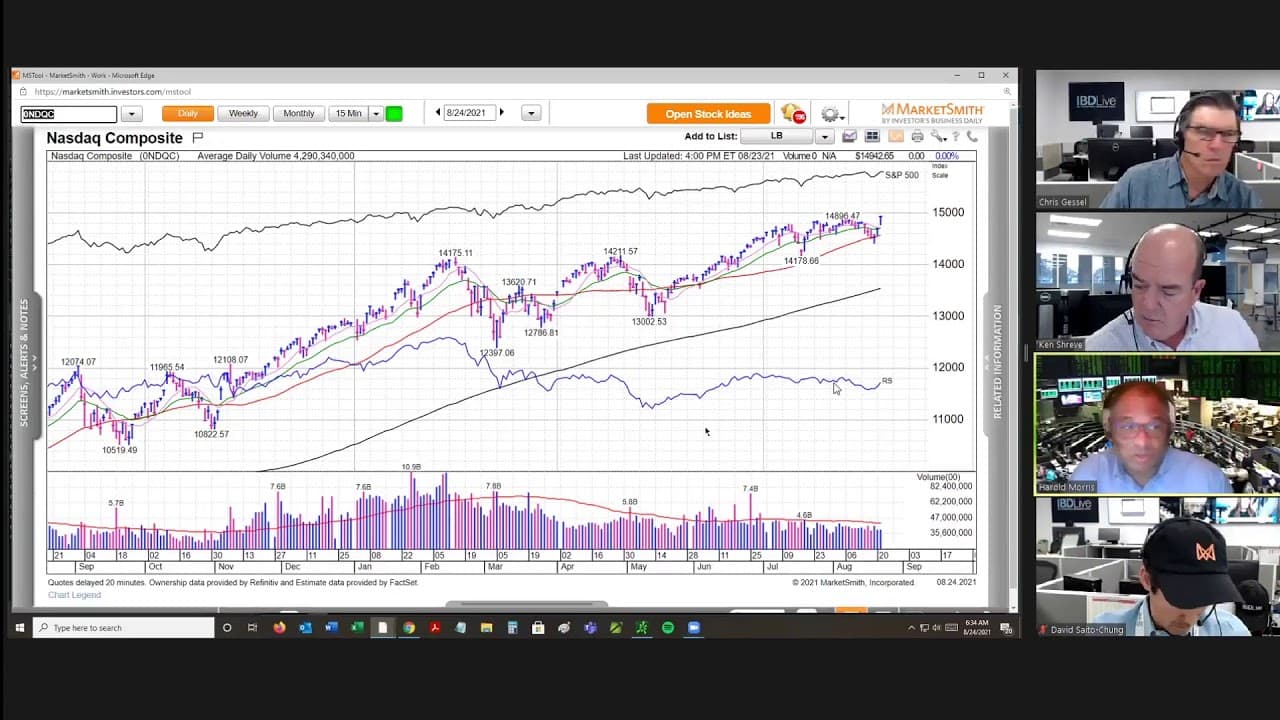
Task: Click the 14896.47 price high label
Action: [x=842, y=216]
